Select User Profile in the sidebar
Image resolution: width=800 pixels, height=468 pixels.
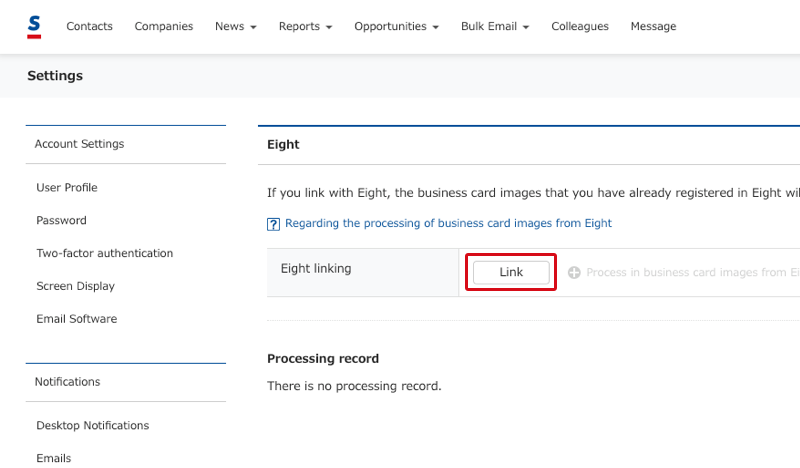click(x=67, y=187)
